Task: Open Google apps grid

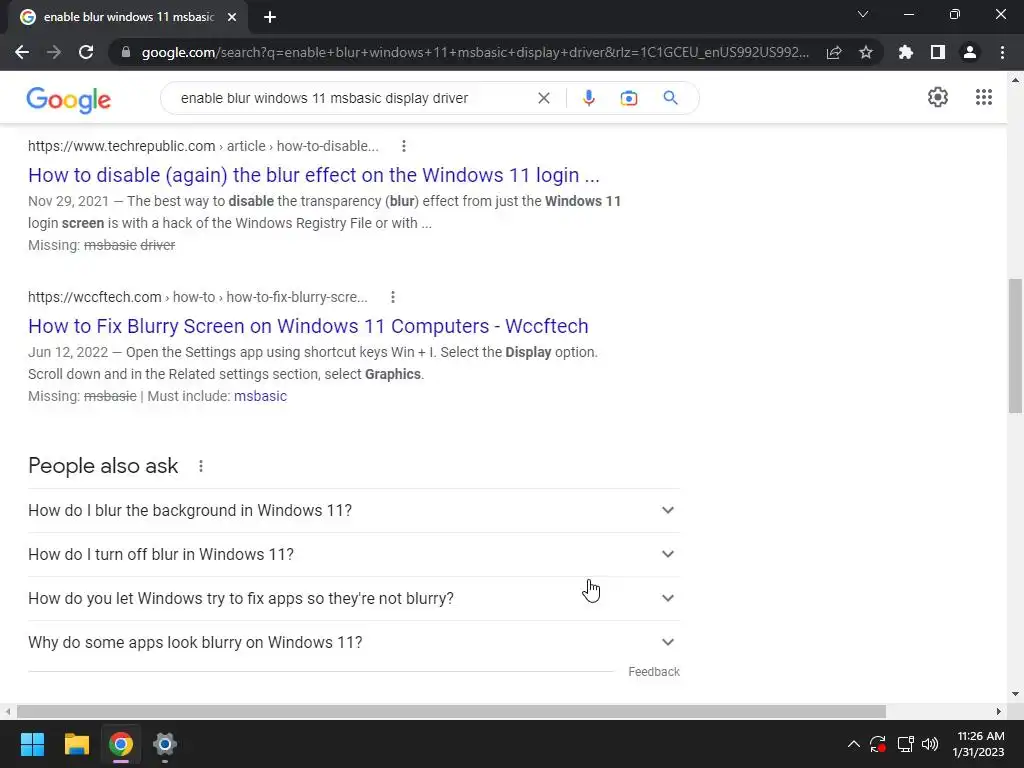Action: (x=984, y=97)
